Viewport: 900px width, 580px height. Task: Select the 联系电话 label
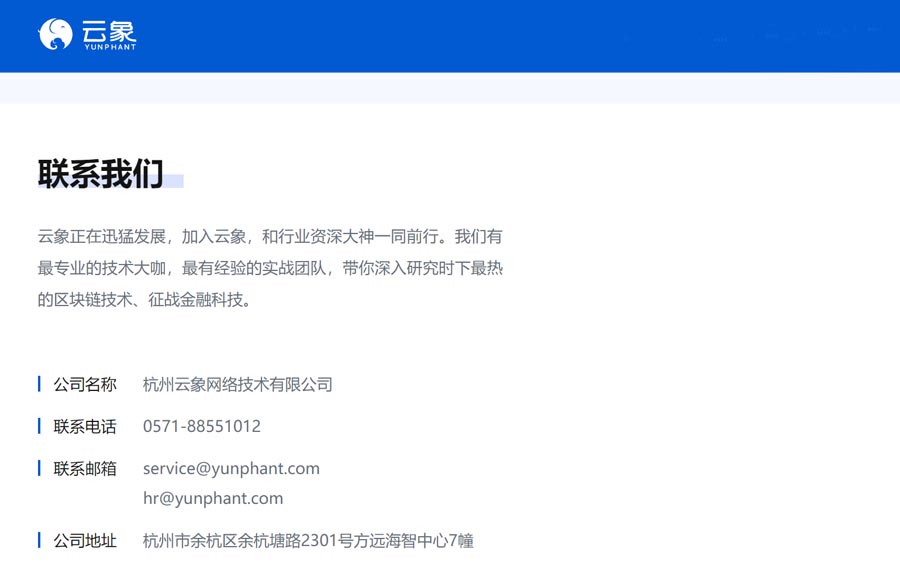[x=85, y=427]
